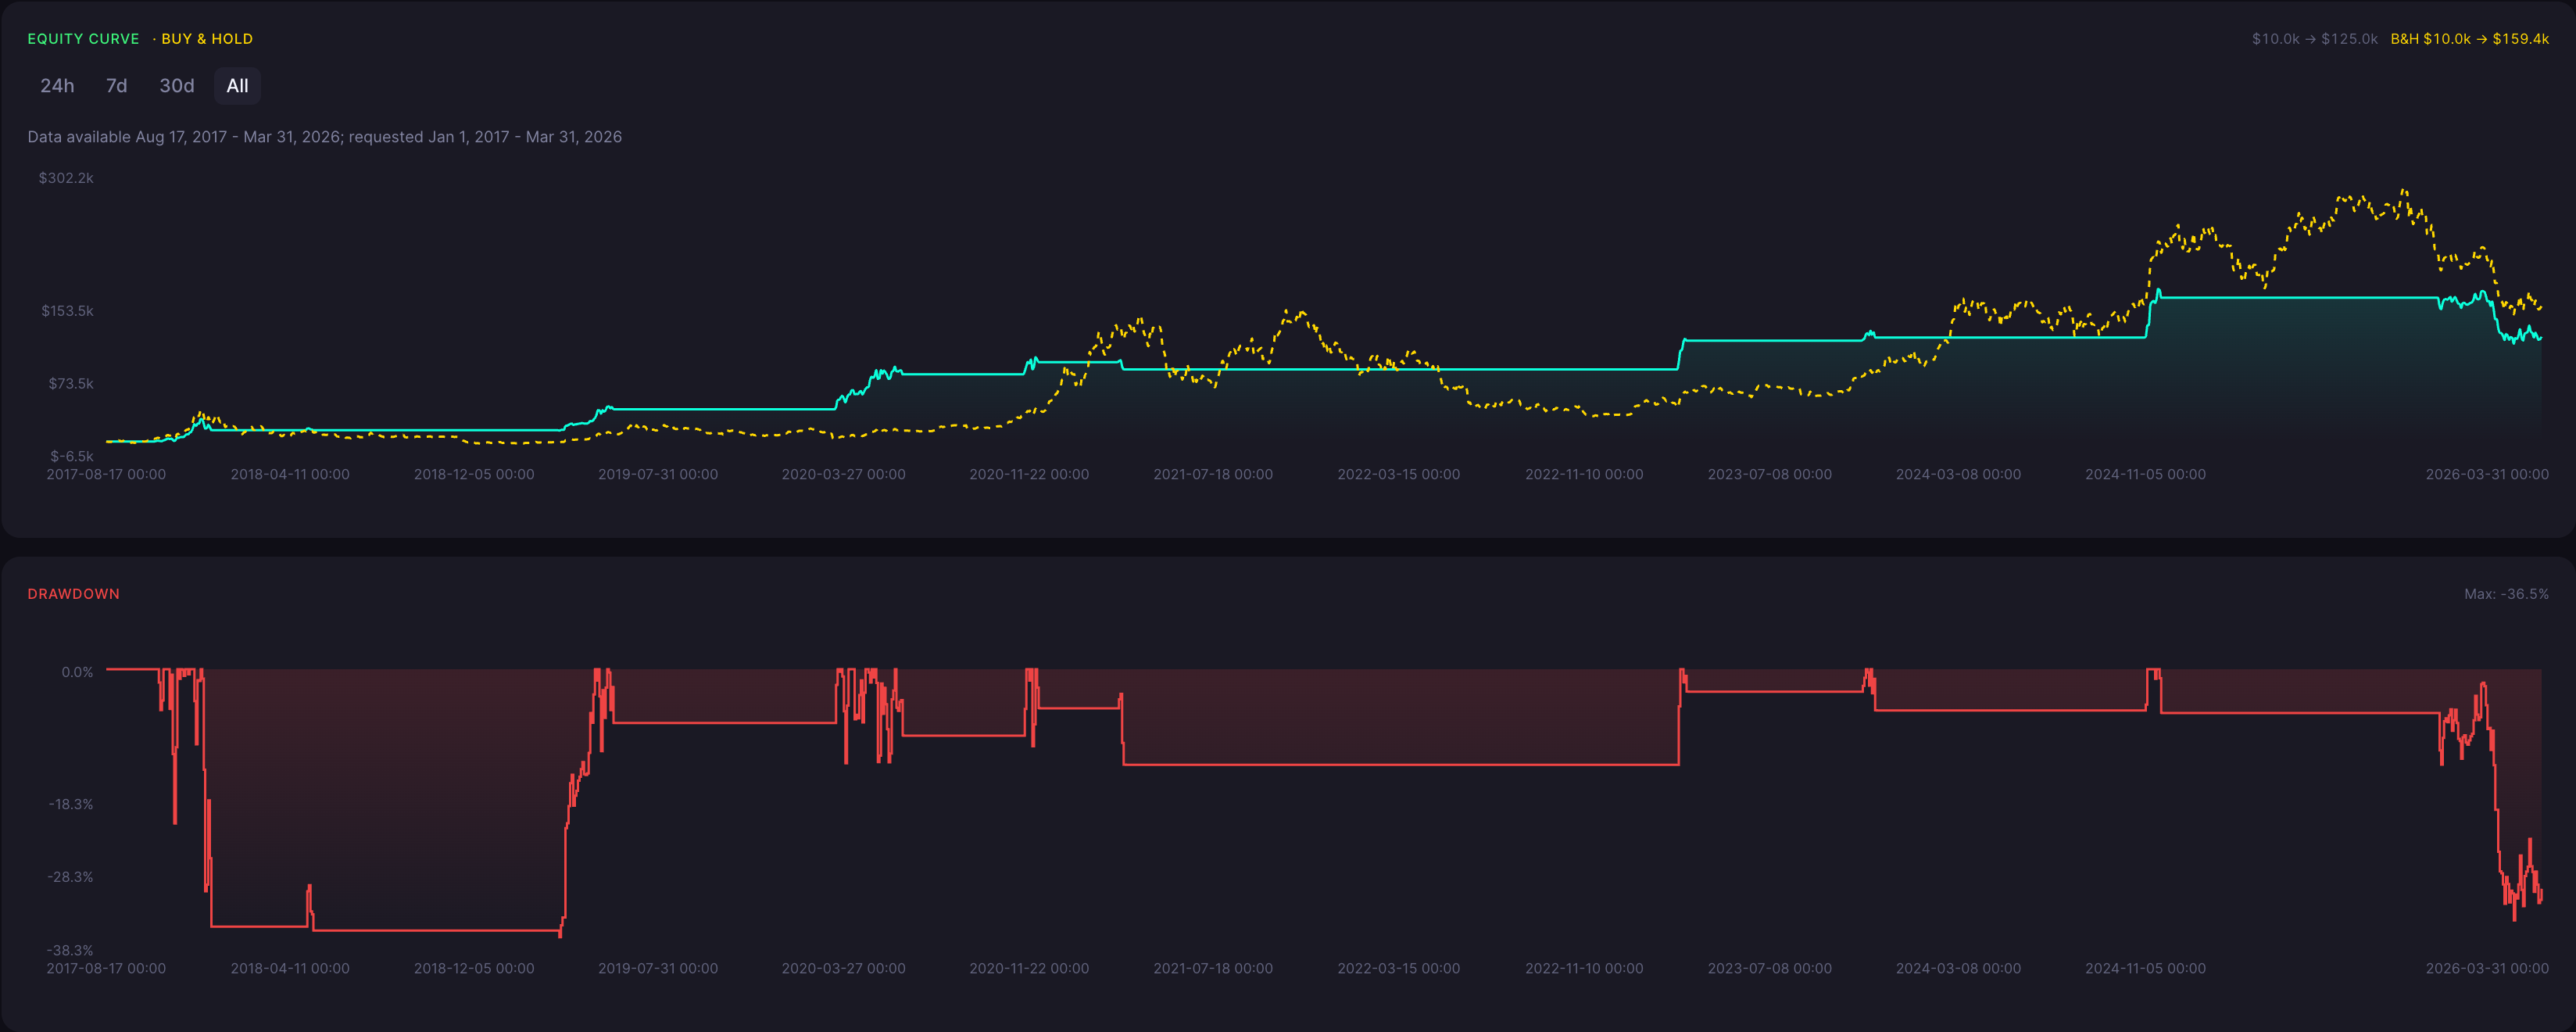Click the 0.0% drawdown axis label

[x=77, y=672]
